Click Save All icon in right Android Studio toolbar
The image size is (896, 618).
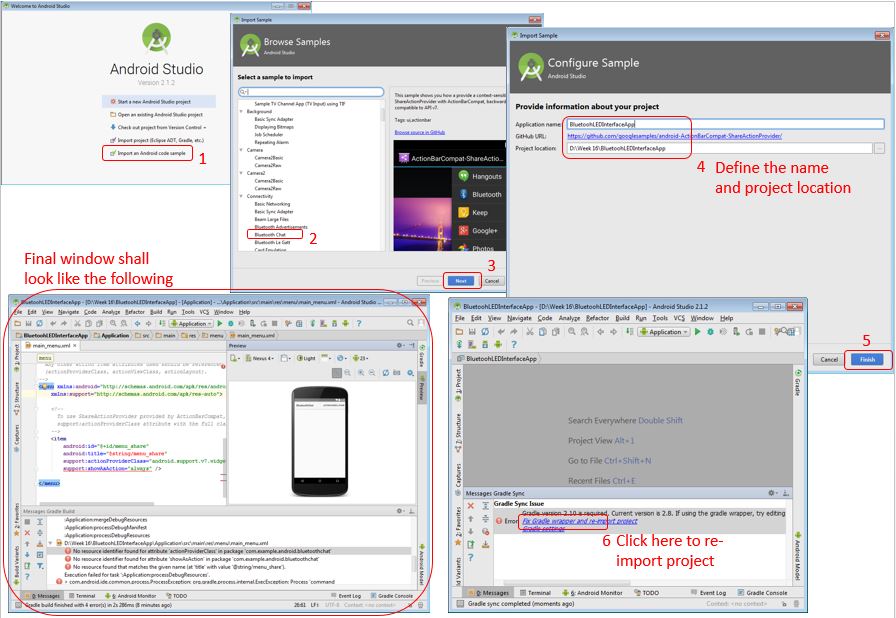pos(472,331)
